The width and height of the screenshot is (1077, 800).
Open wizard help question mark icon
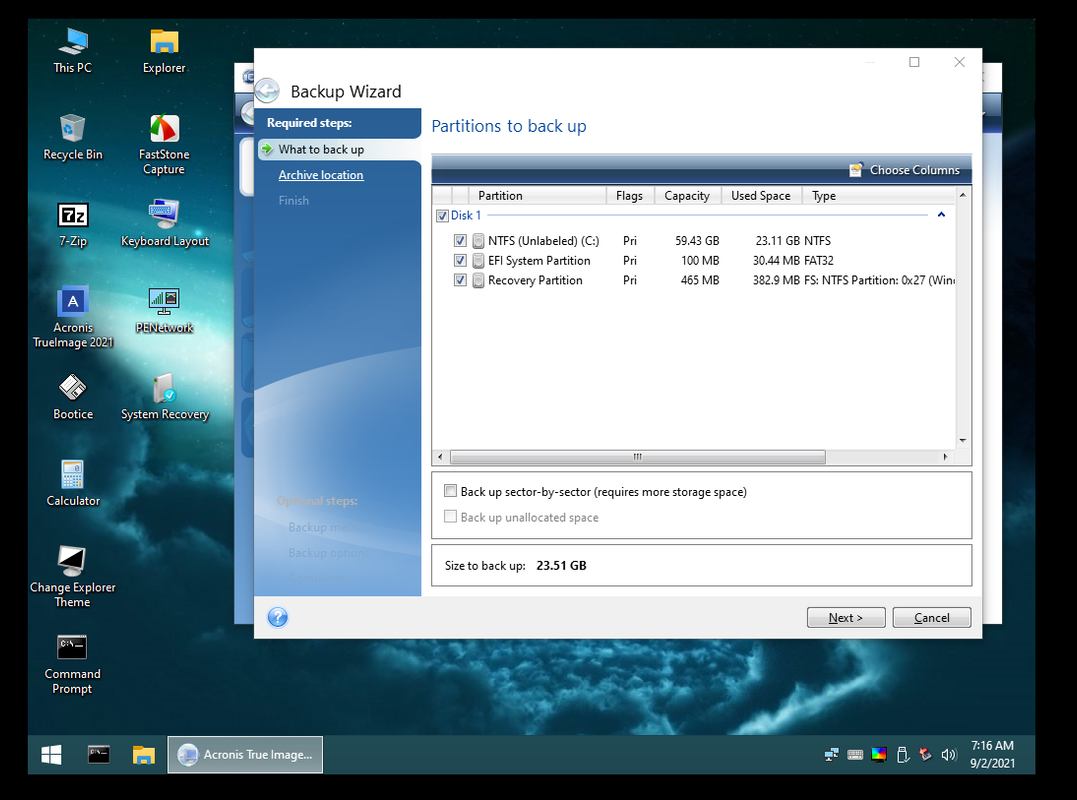pyautogui.click(x=277, y=617)
